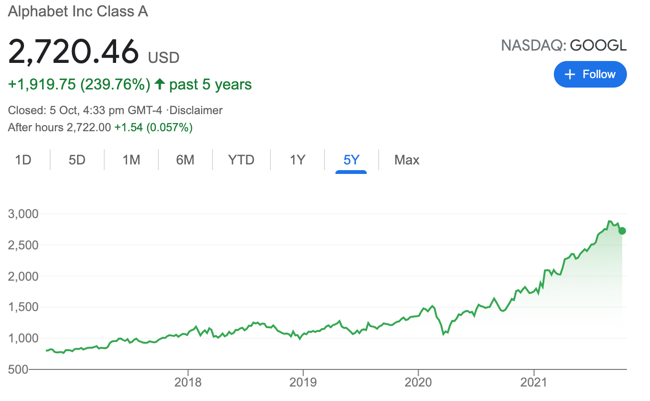Click the green endpoint dot on the chart
Viewport: 650px width, 401px height.
(623, 231)
